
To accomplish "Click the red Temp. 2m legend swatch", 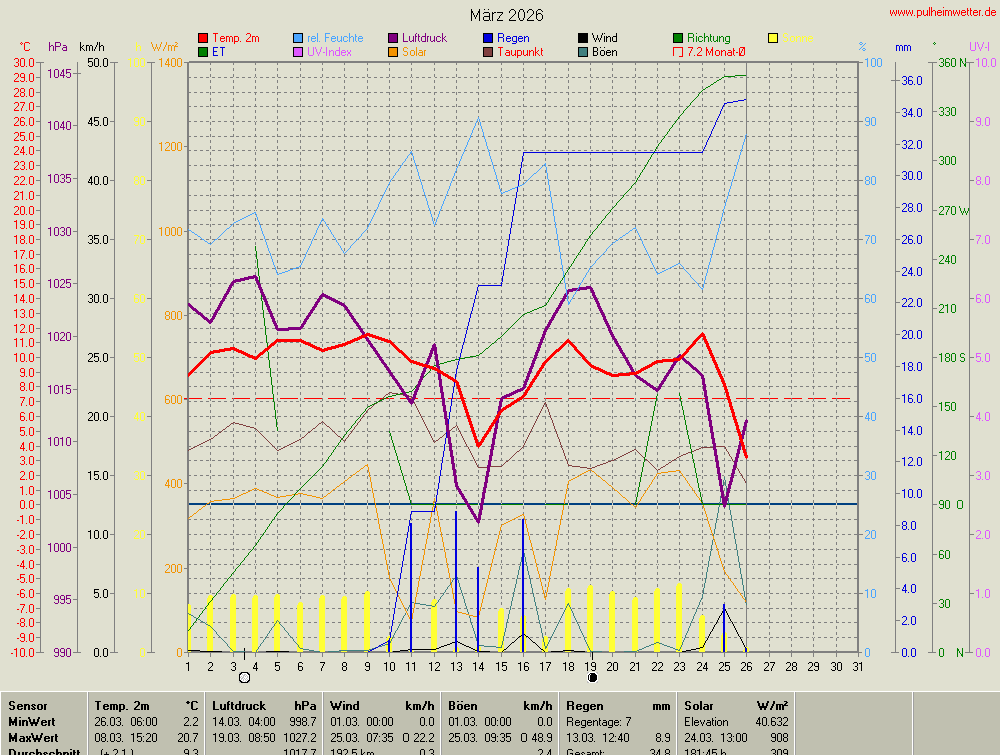I will click(x=204, y=38).
